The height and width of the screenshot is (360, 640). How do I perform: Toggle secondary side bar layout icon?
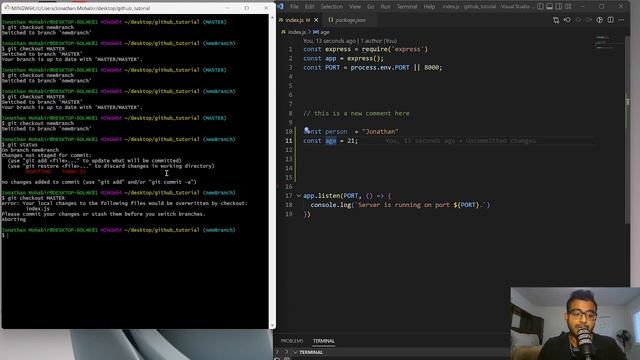559,7
